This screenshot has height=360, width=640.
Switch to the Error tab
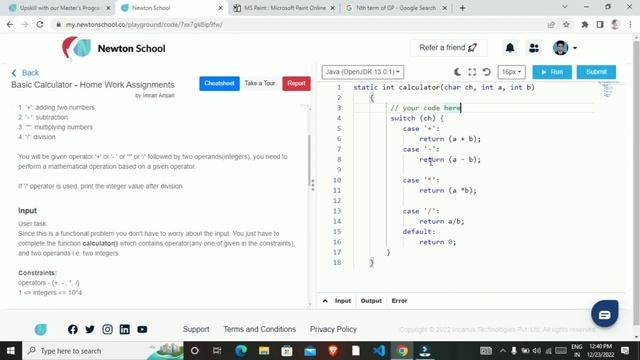click(399, 301)
